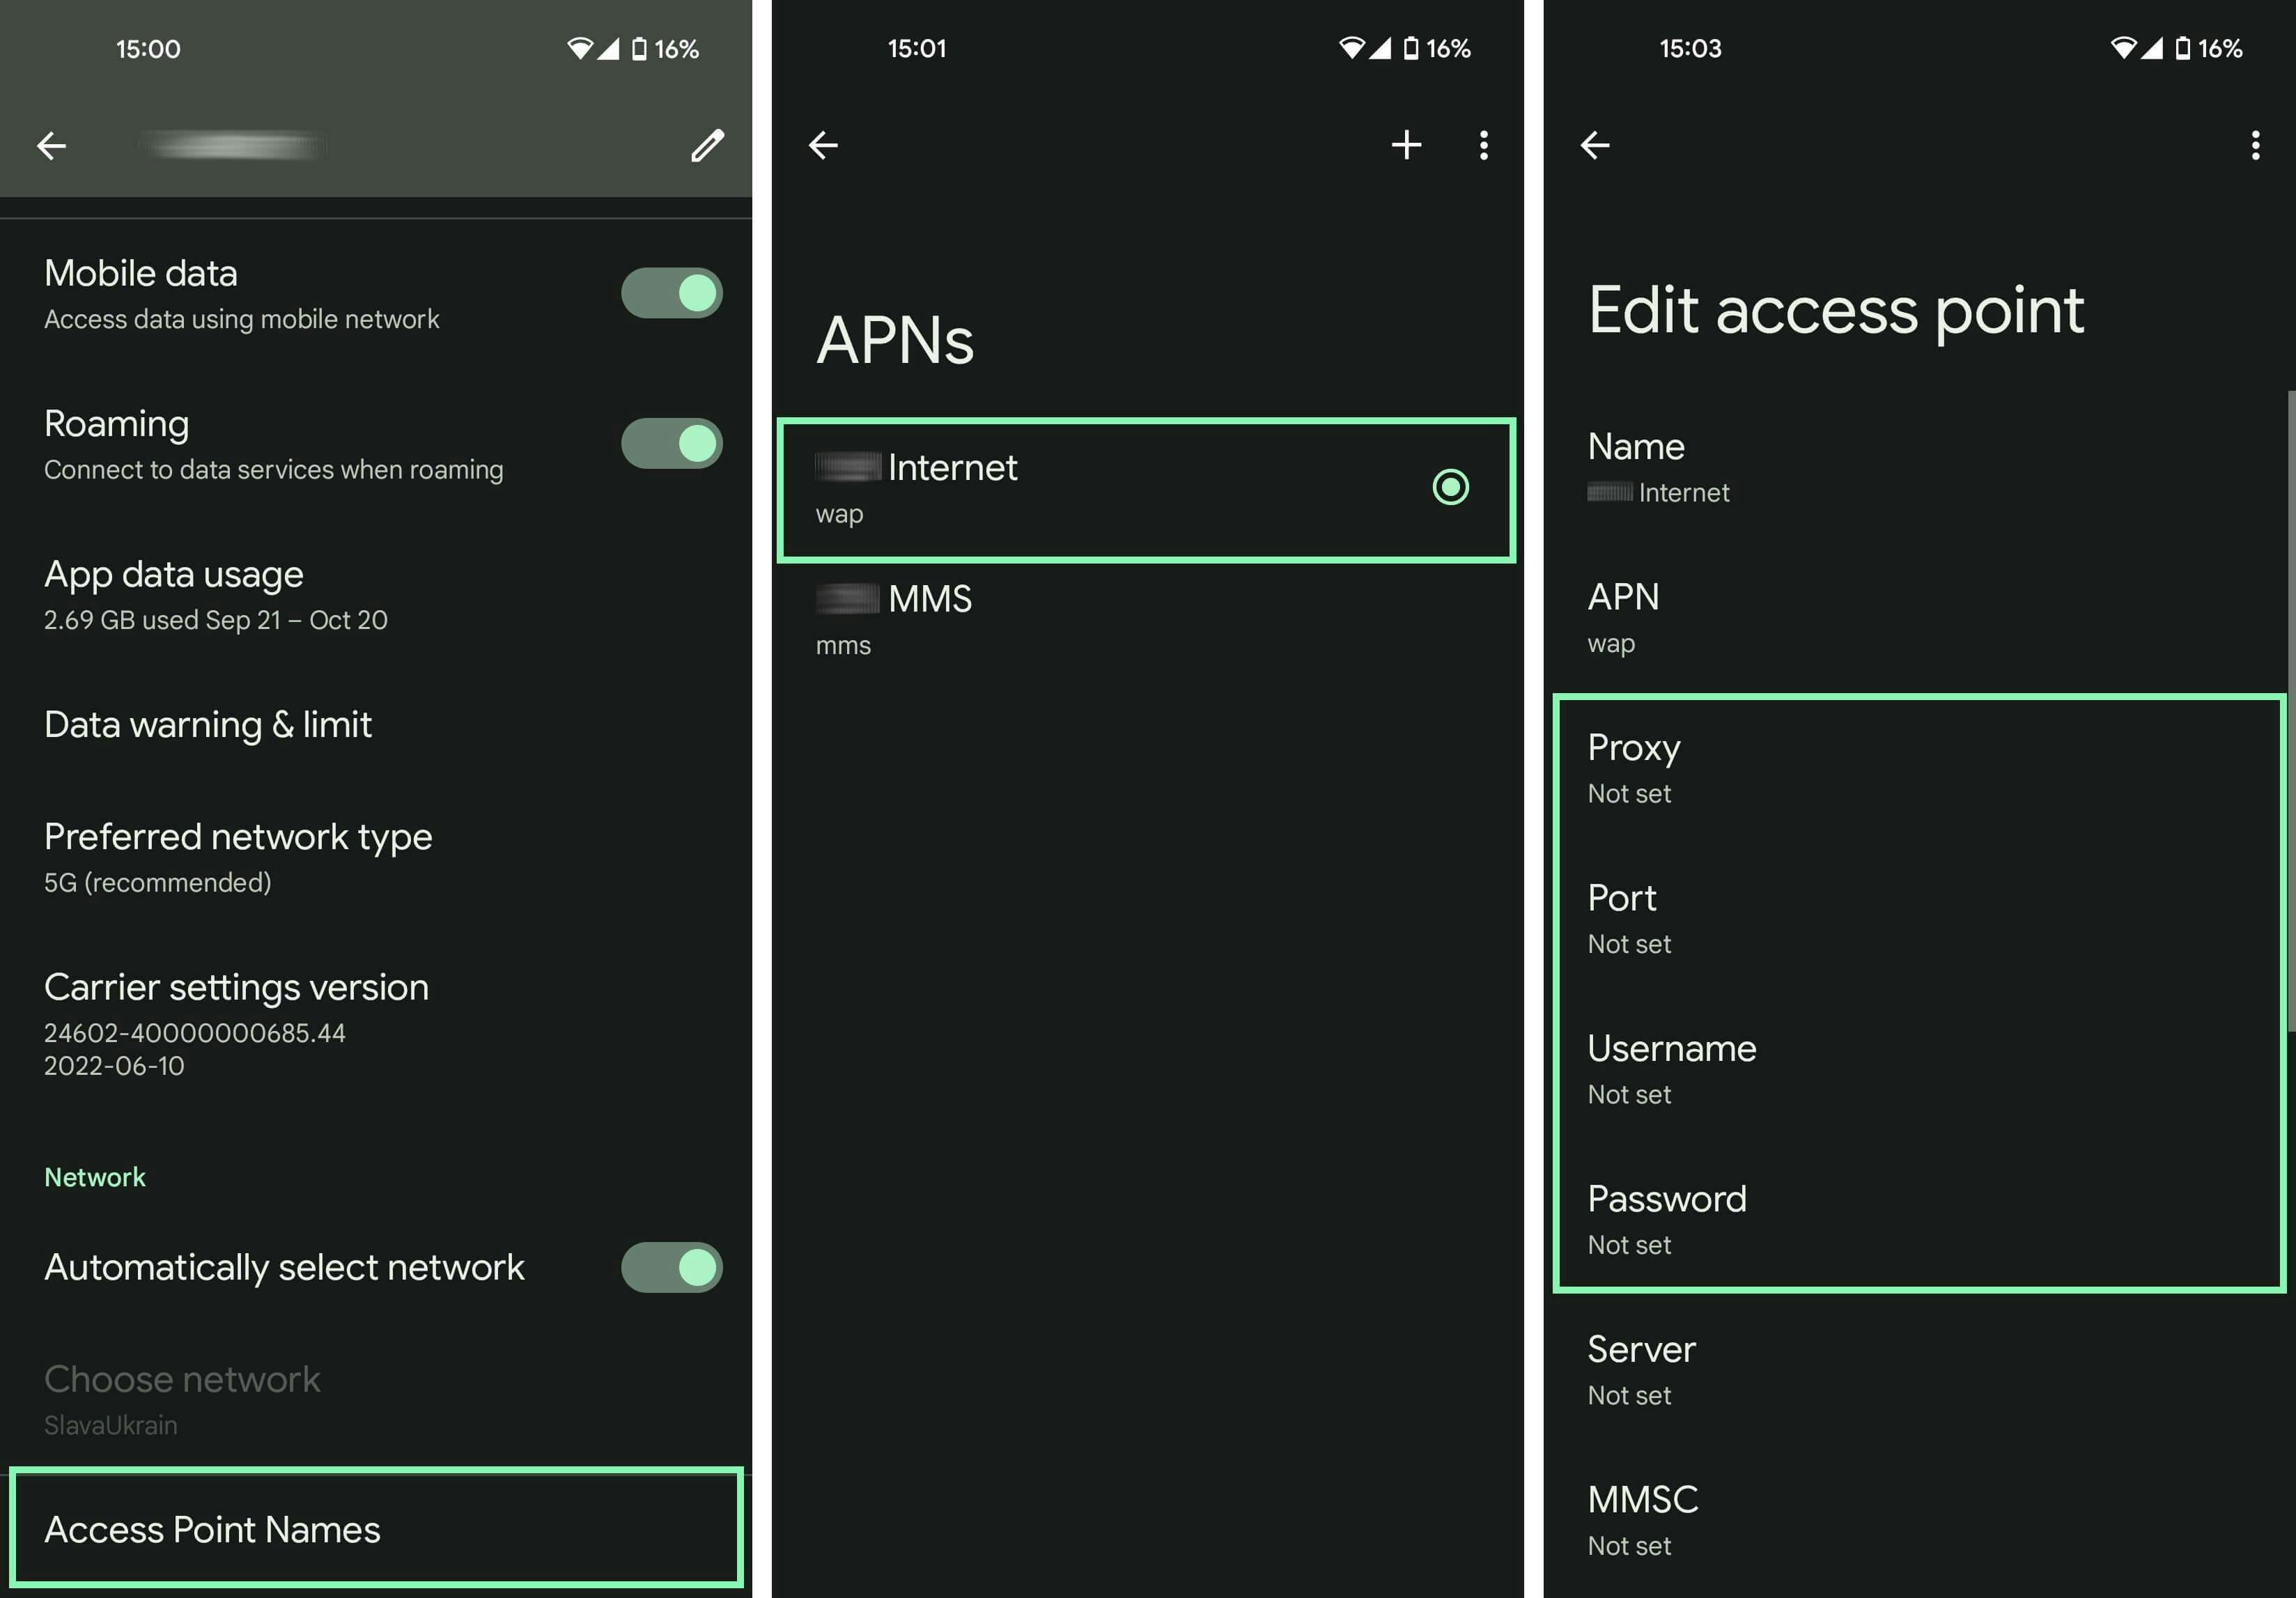Tap the back arrow on mobile data screen
This screenshot has width=2296, height=1598.
tap(51, 145)
